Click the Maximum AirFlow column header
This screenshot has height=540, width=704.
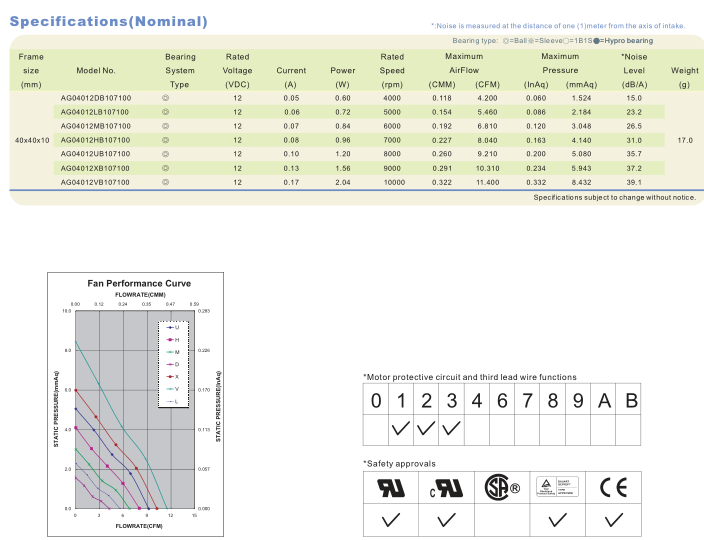[x=464, y=63]
